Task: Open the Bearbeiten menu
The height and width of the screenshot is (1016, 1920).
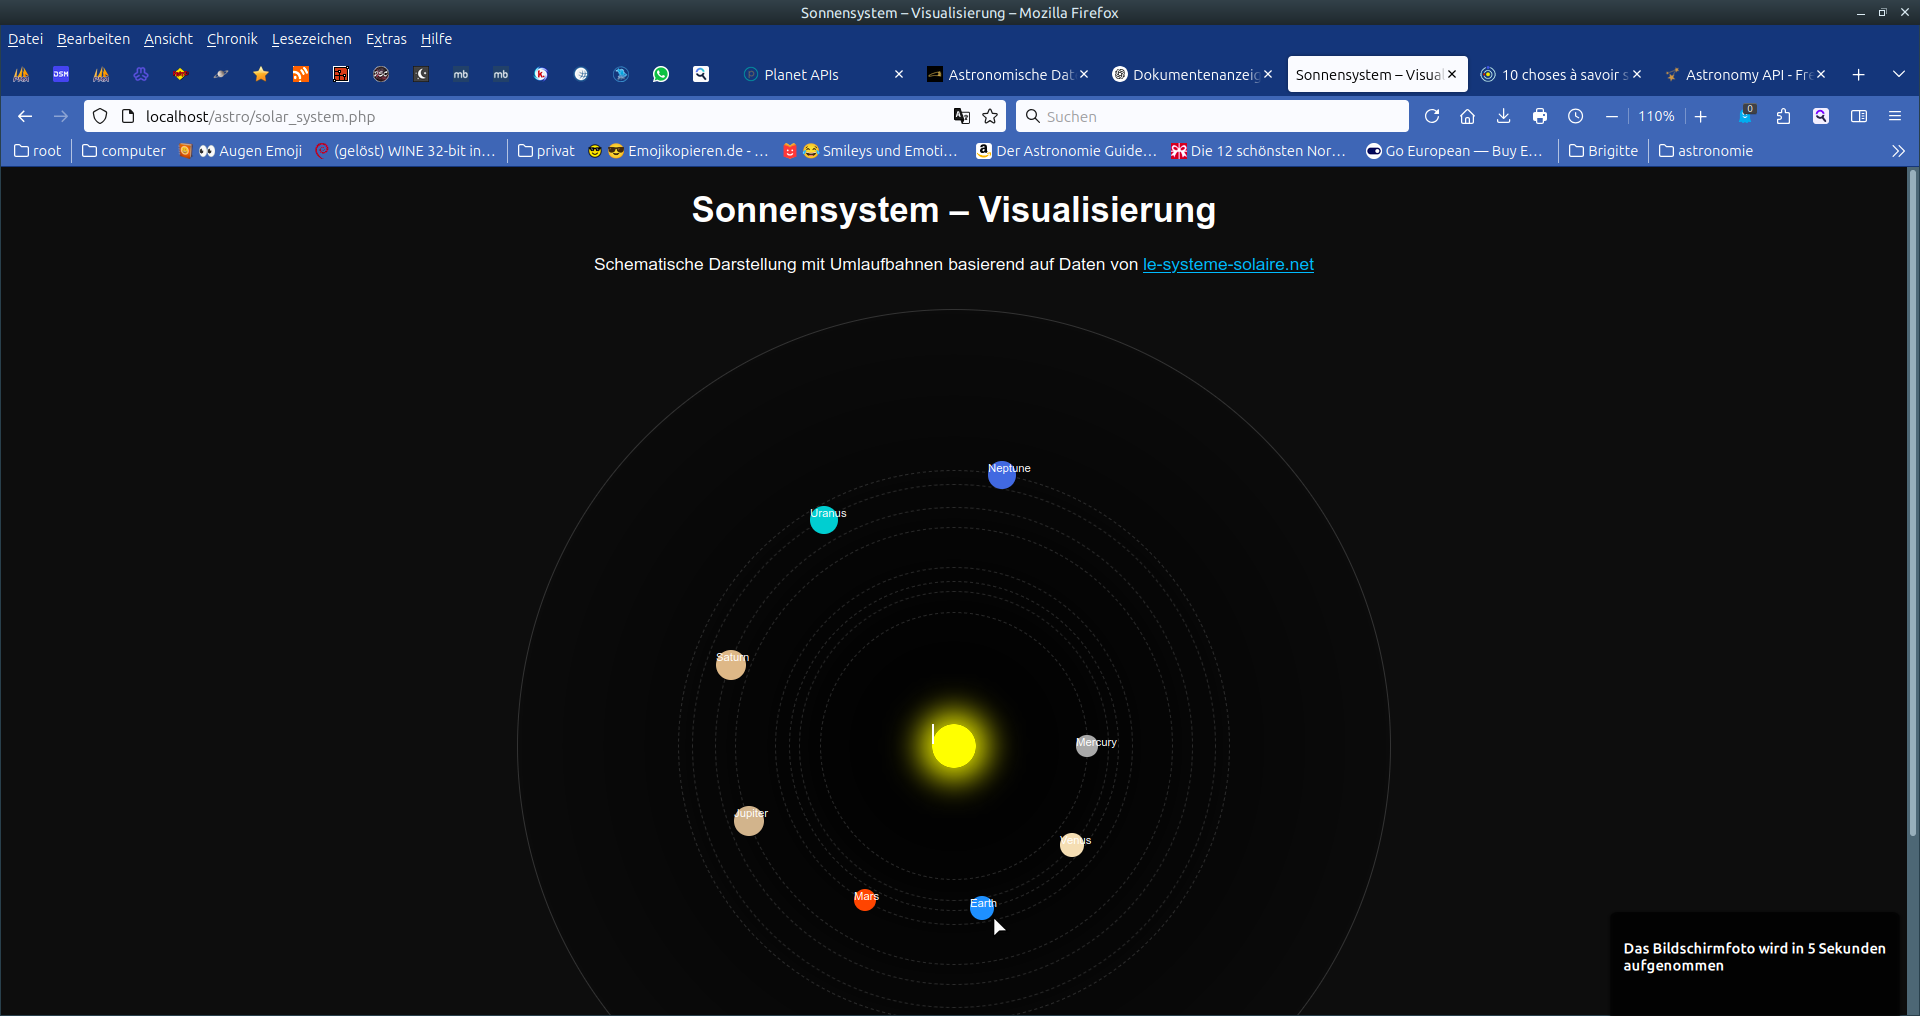Action: [x=93, y=39]
